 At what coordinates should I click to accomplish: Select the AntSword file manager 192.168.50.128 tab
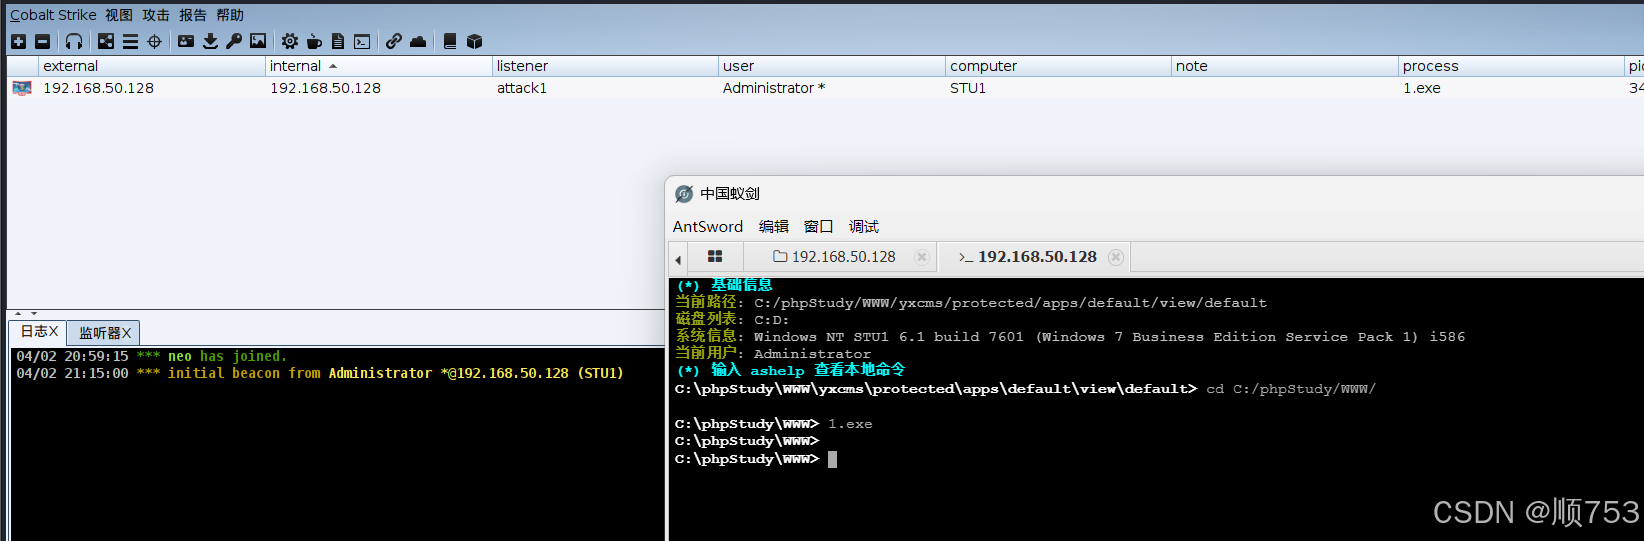pos(840,257)
